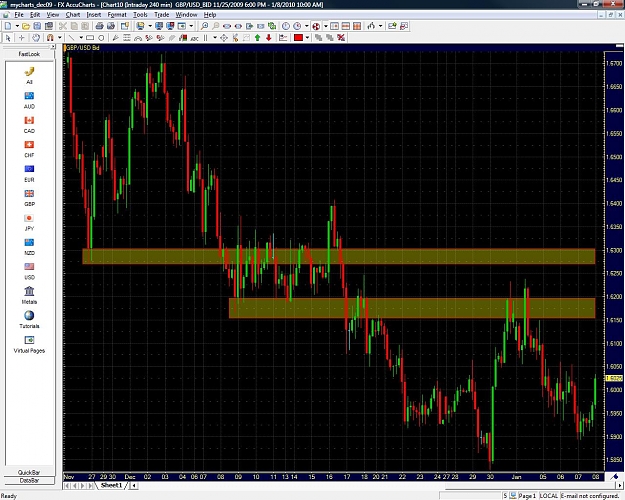Open the Chart menu

tap(73, 15)
